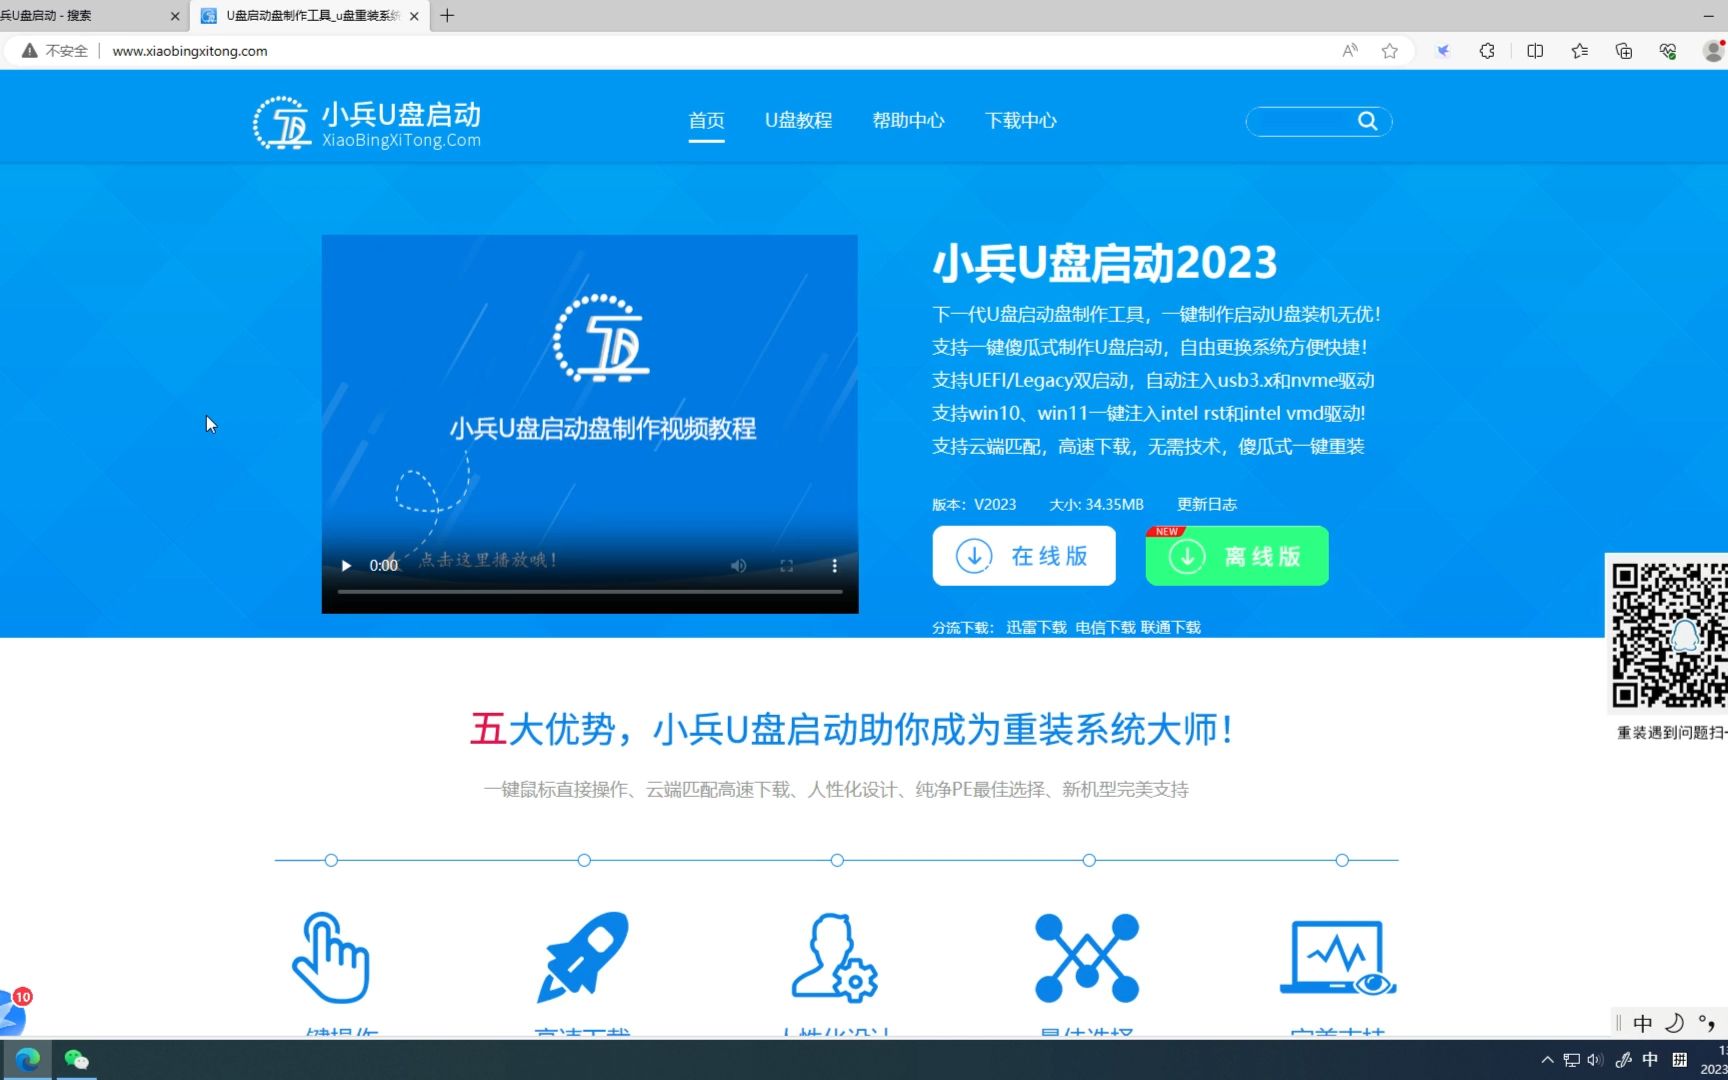Toggle IME Chinese mode in floating bar

(1642, 1023)
